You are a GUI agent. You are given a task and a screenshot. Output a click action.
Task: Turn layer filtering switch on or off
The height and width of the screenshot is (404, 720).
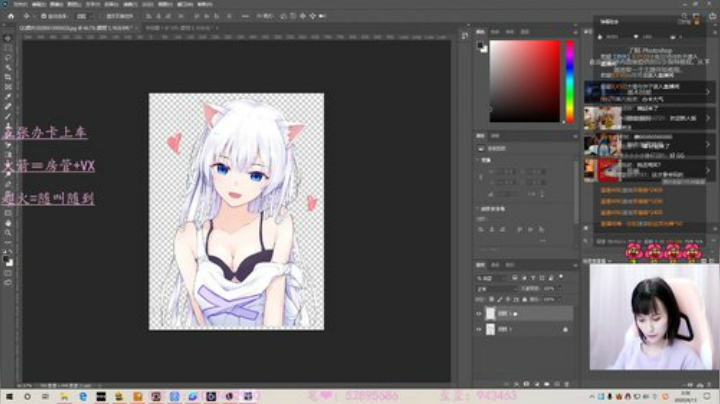(561, 277)
